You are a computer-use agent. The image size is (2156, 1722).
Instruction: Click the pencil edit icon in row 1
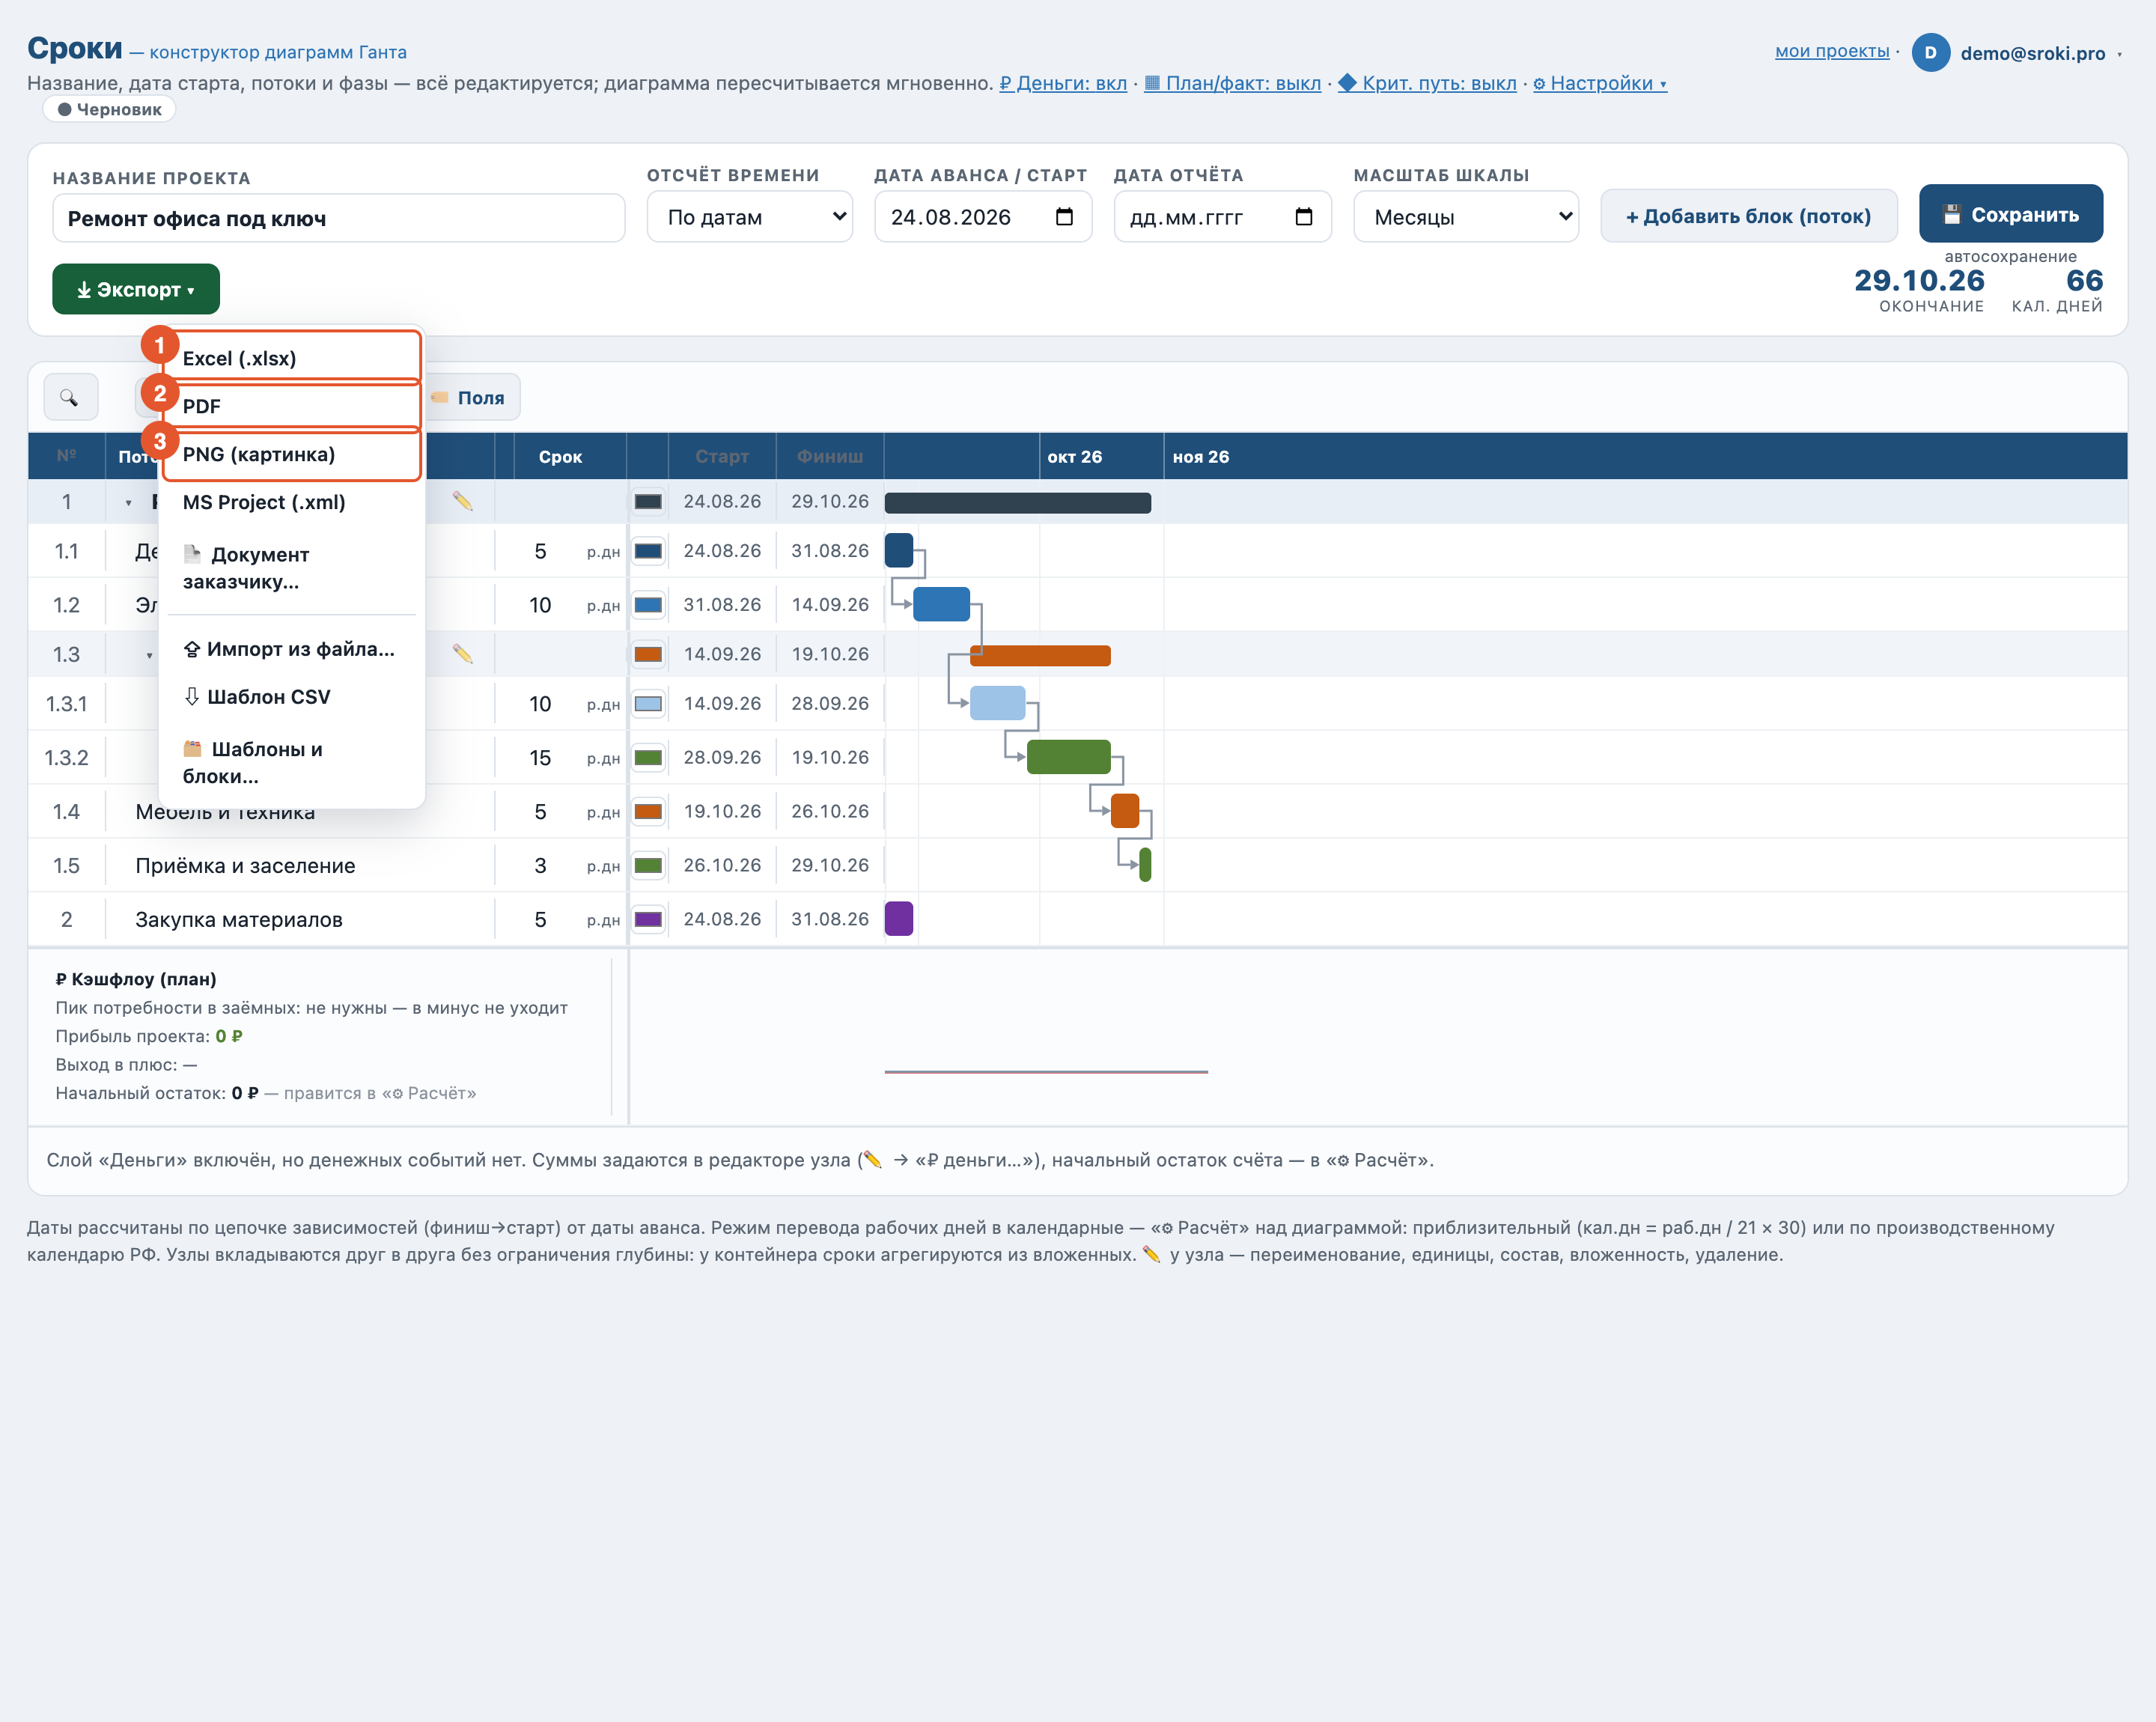pyautogui.click(x=462, y=501)
